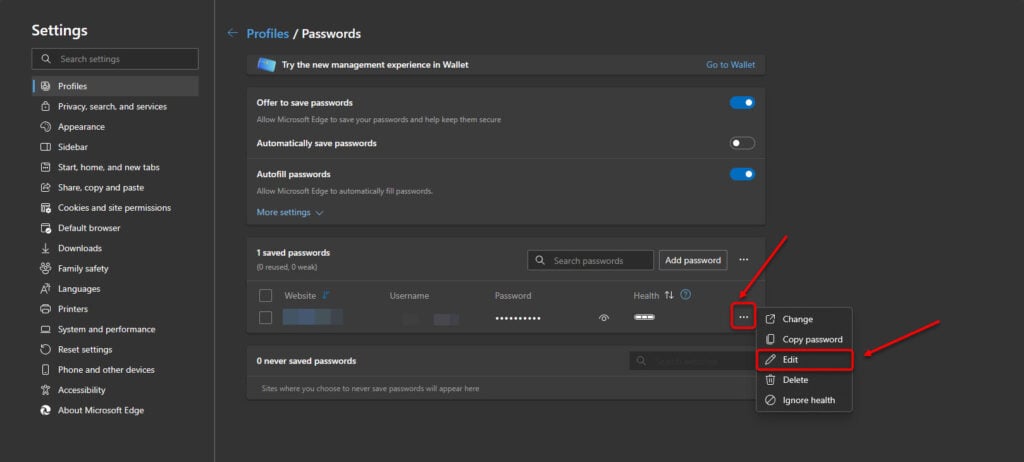Select Copy password in the menu

(x=804, y=340)
